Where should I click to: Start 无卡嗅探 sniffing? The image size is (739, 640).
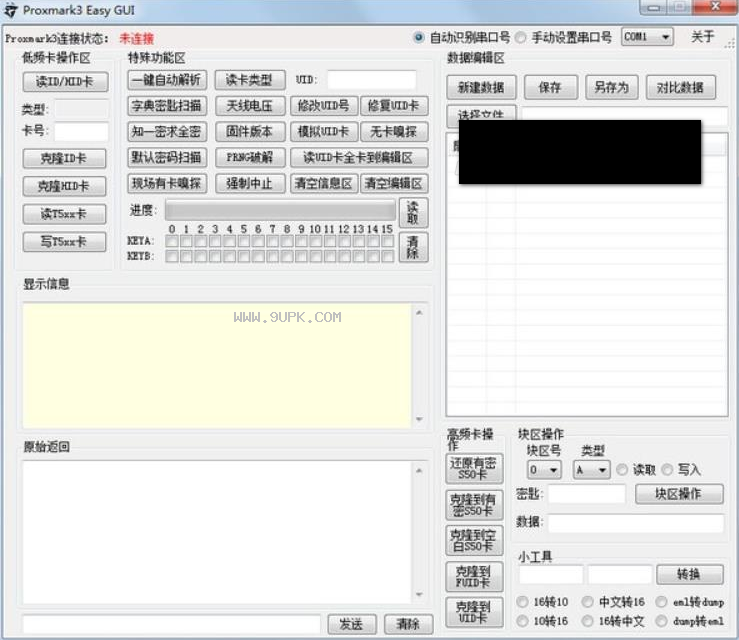394,131
